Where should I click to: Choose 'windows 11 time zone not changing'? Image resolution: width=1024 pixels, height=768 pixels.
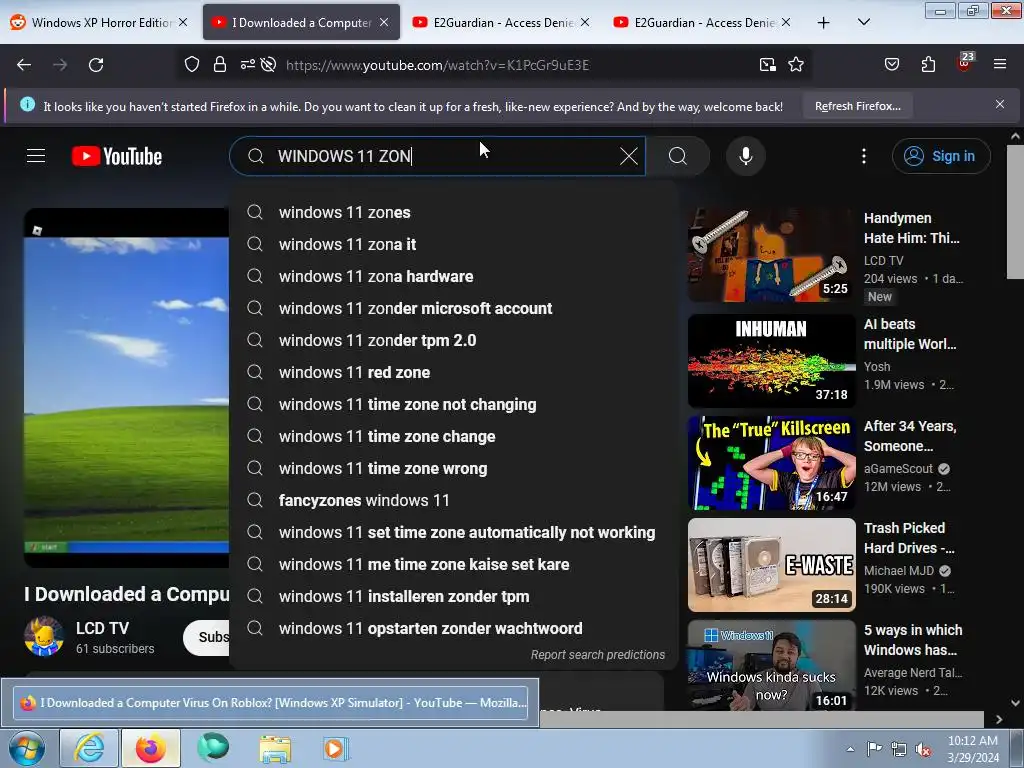tap(454, 404)
